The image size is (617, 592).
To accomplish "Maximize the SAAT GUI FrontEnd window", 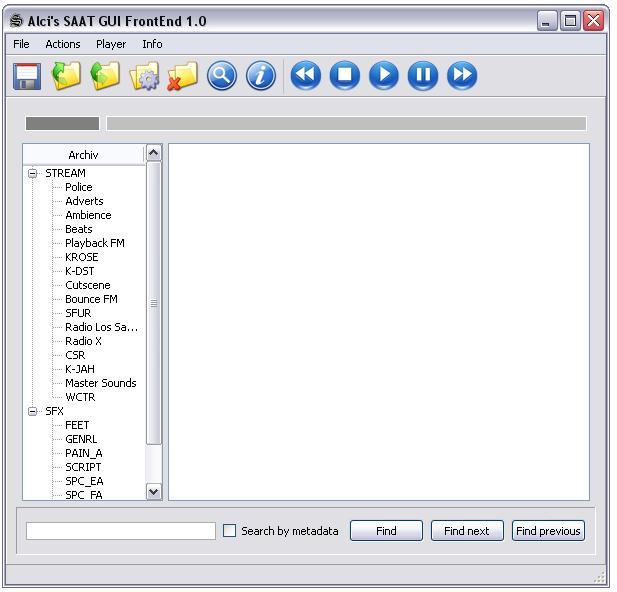I will point(570,20).
